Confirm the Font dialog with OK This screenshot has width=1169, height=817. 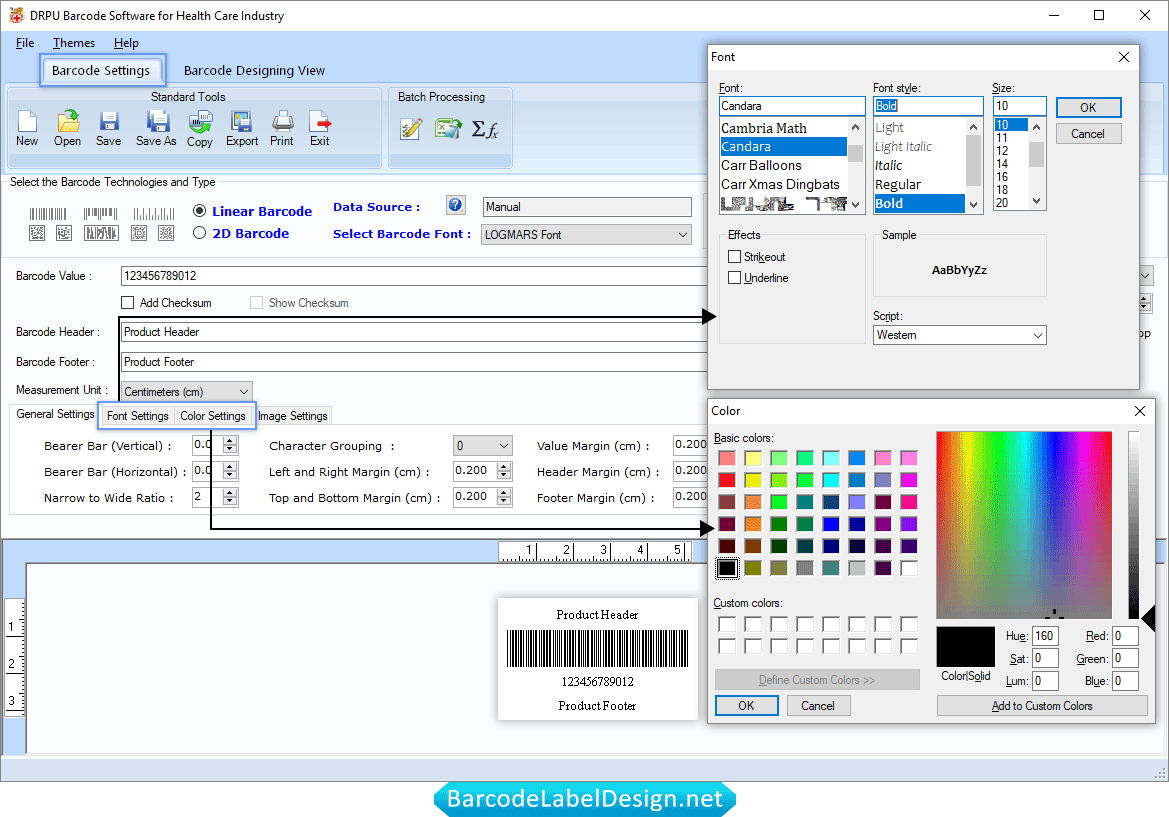pyautogui.click(x=1088, y=107)
